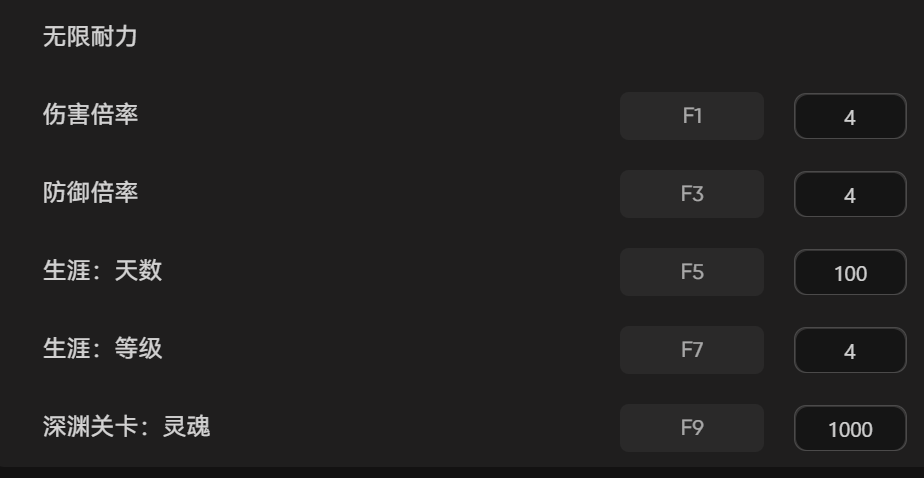
Task: Focus the 防御倍率 value field
Action: coord(850,195)
